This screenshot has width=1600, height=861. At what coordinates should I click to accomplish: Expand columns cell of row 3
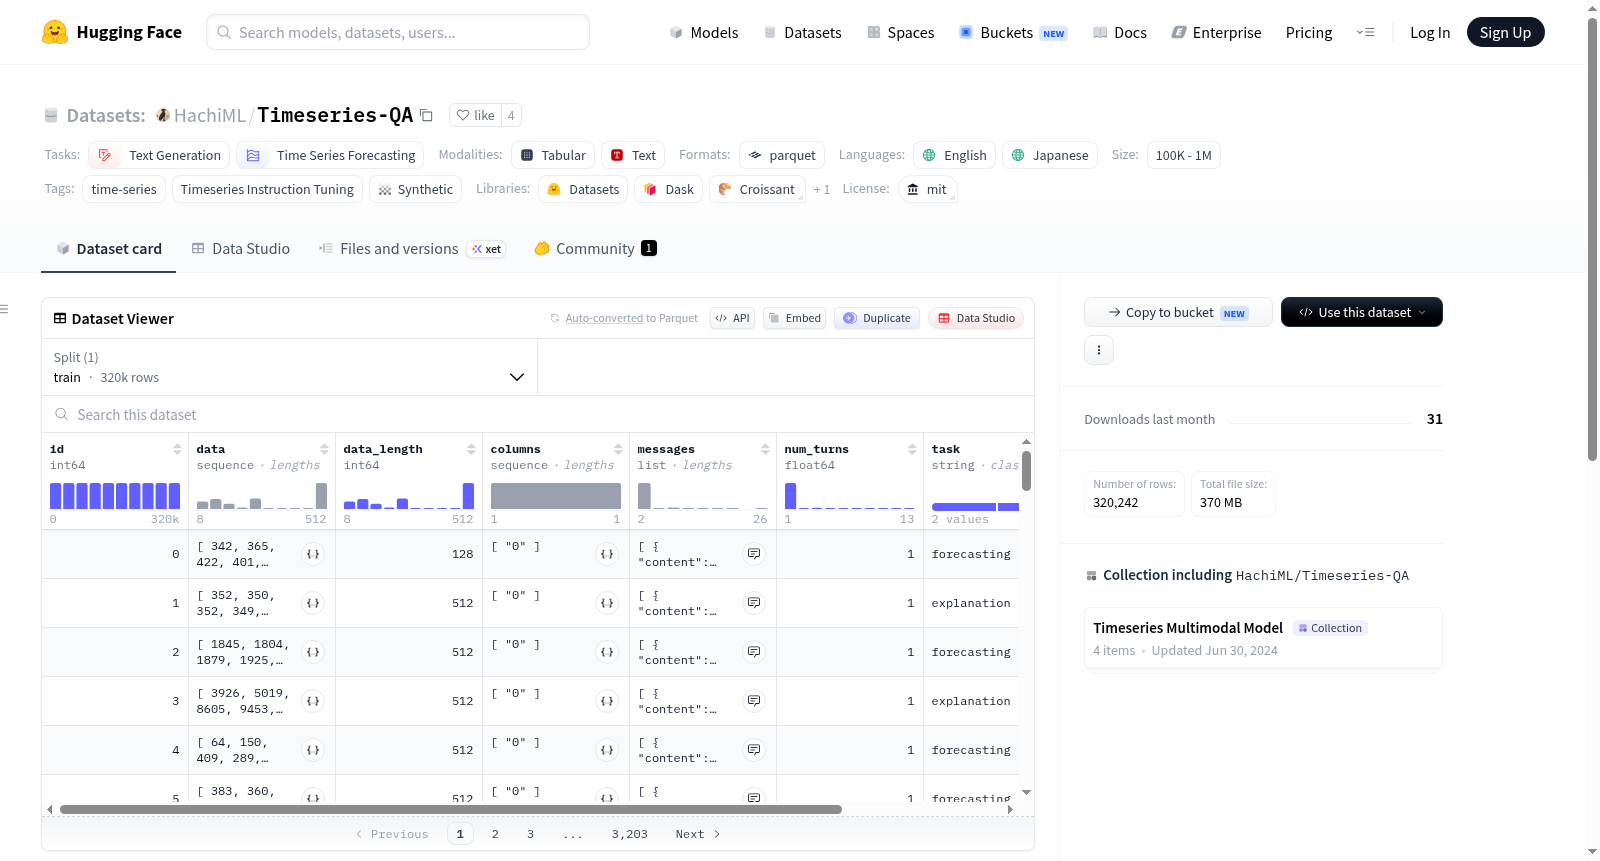pos(607,701)
